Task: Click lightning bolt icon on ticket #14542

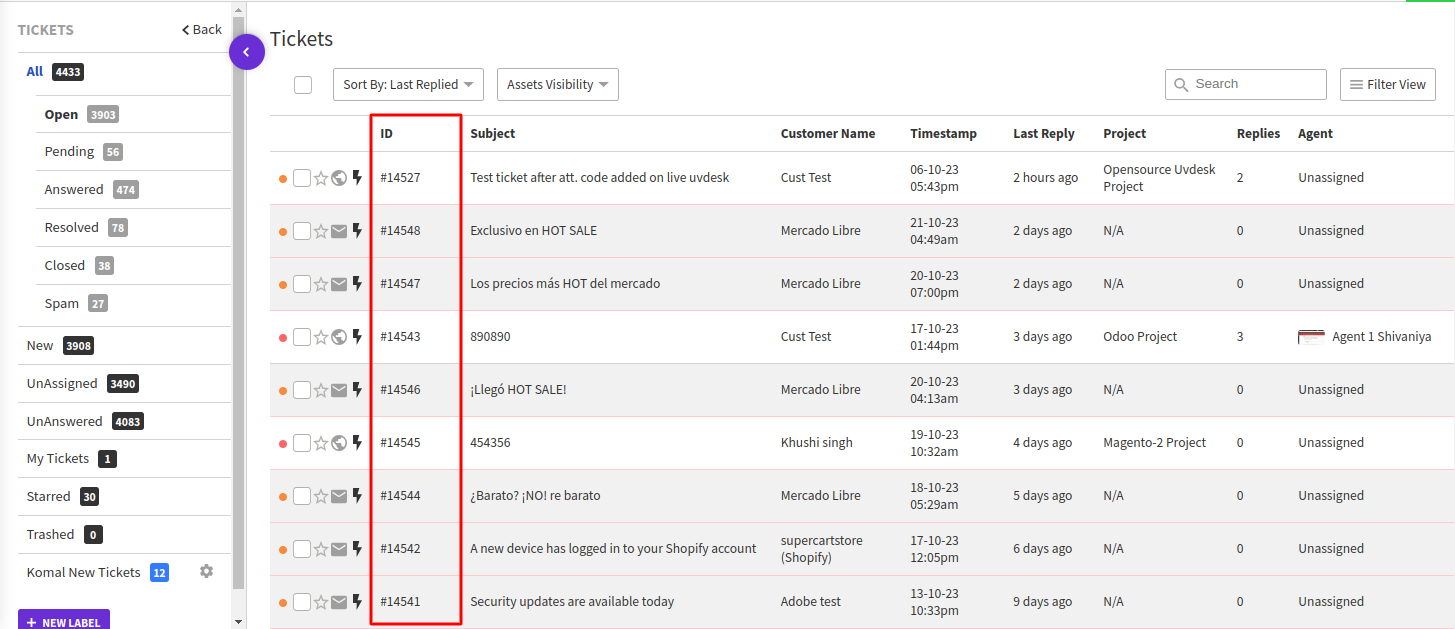Action: click(357, 549)
